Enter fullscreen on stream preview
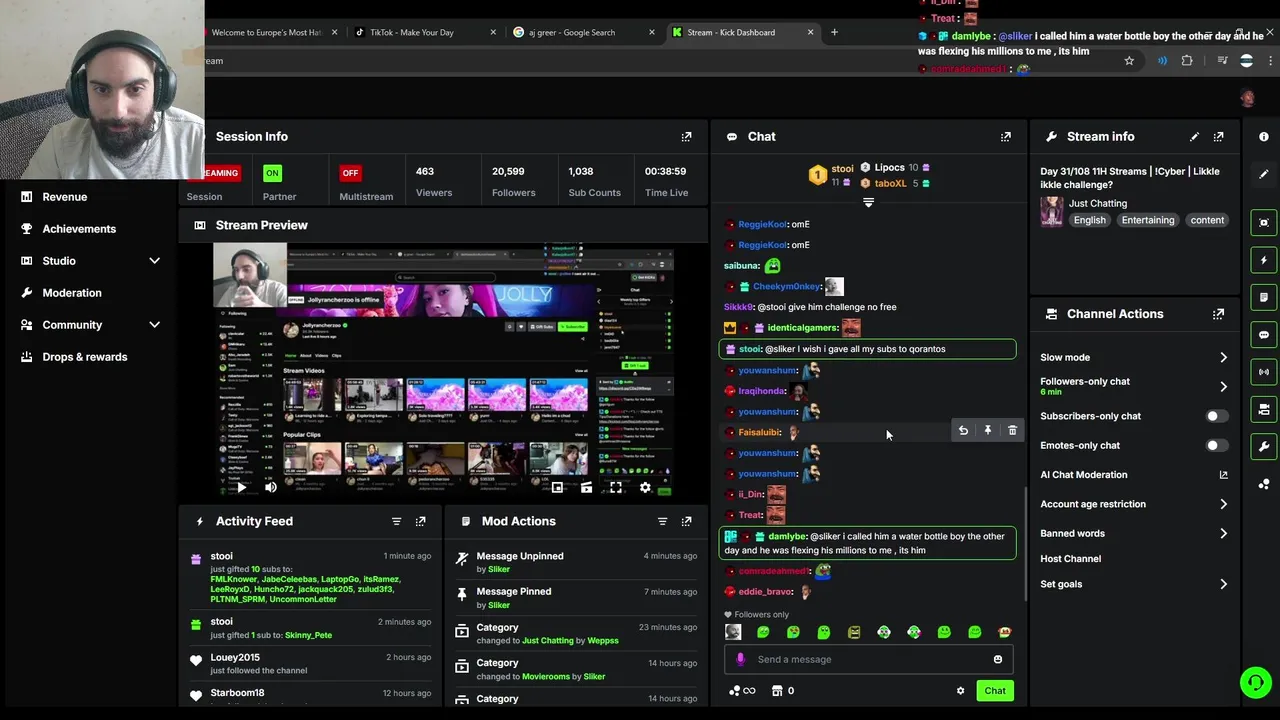The width and height of the screenshot is (1280, 720). [616, 487]
